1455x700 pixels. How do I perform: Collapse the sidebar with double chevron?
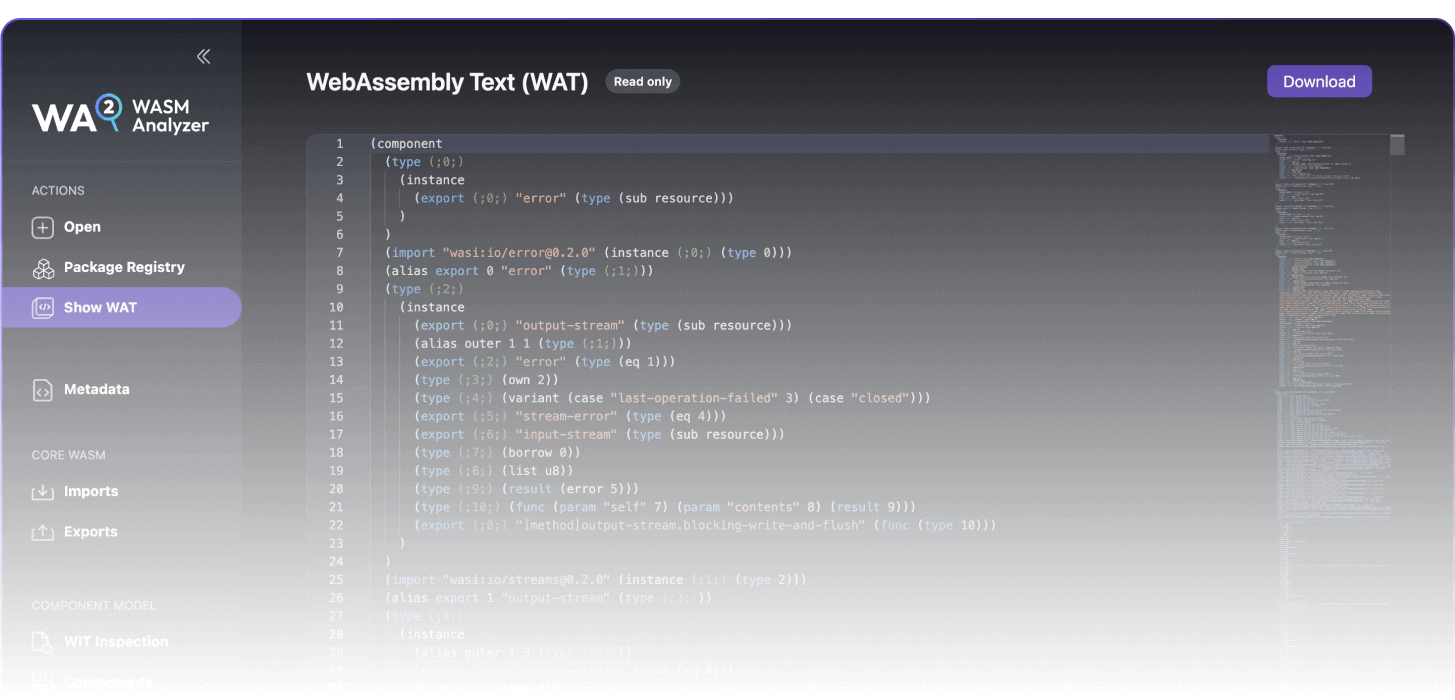click(x=204, y=57)
